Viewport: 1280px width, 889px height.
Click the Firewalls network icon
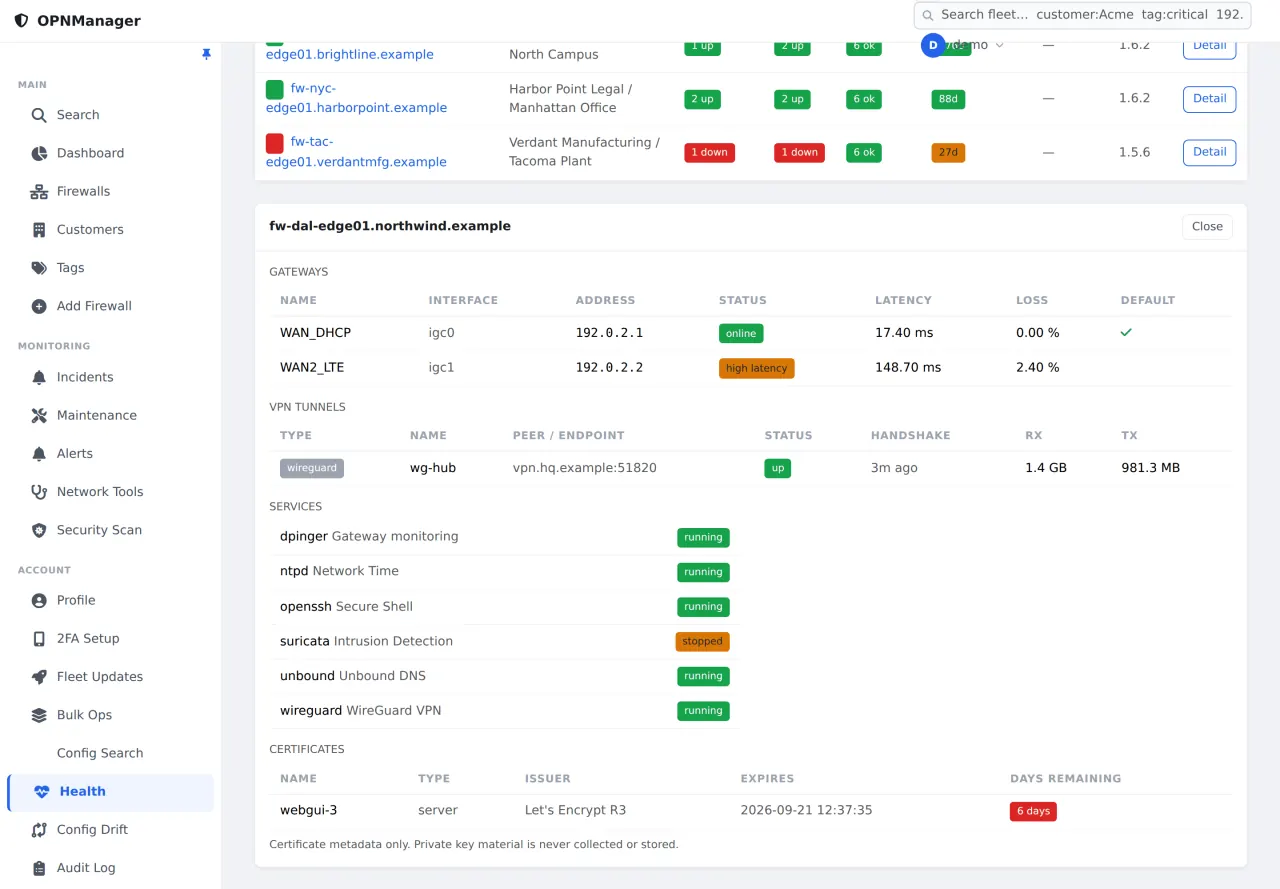click(39, 191)
